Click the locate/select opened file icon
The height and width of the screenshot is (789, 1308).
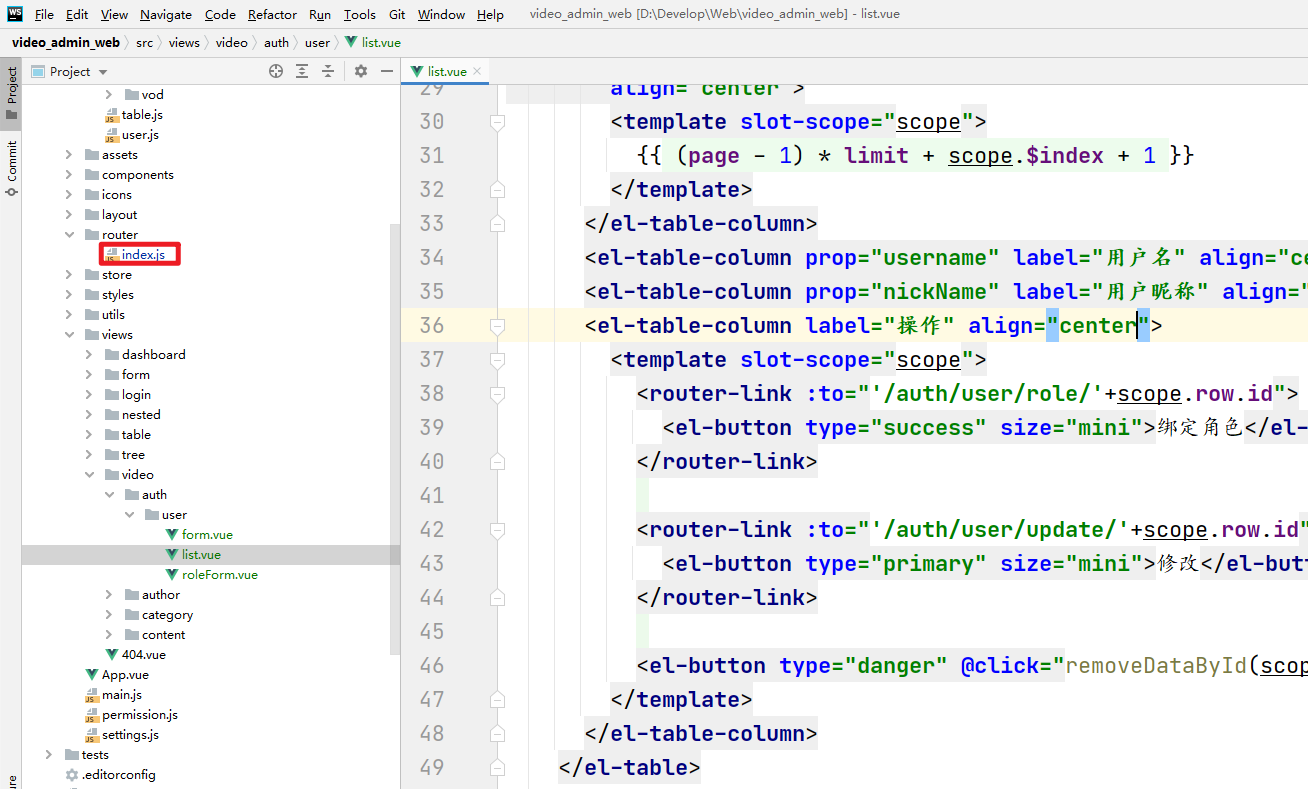pos(276,71)
